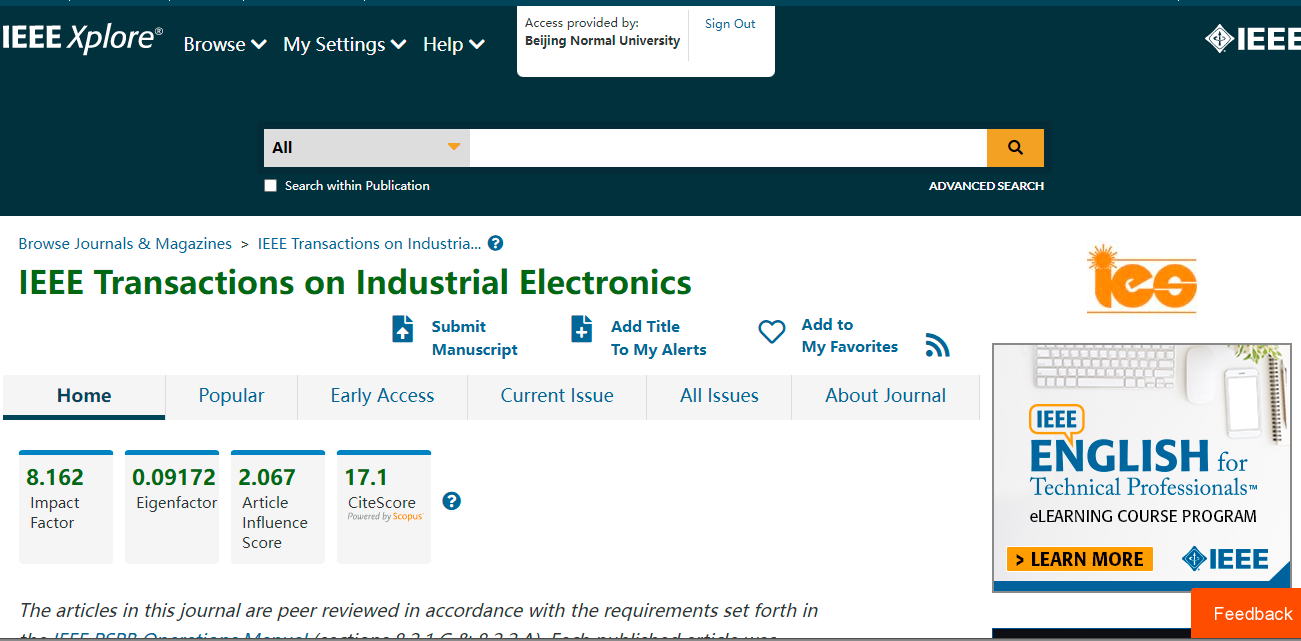Screen dimensions: 1301x641
Task: Click the question mark next to CiteScore
Action: pos(451,501)
